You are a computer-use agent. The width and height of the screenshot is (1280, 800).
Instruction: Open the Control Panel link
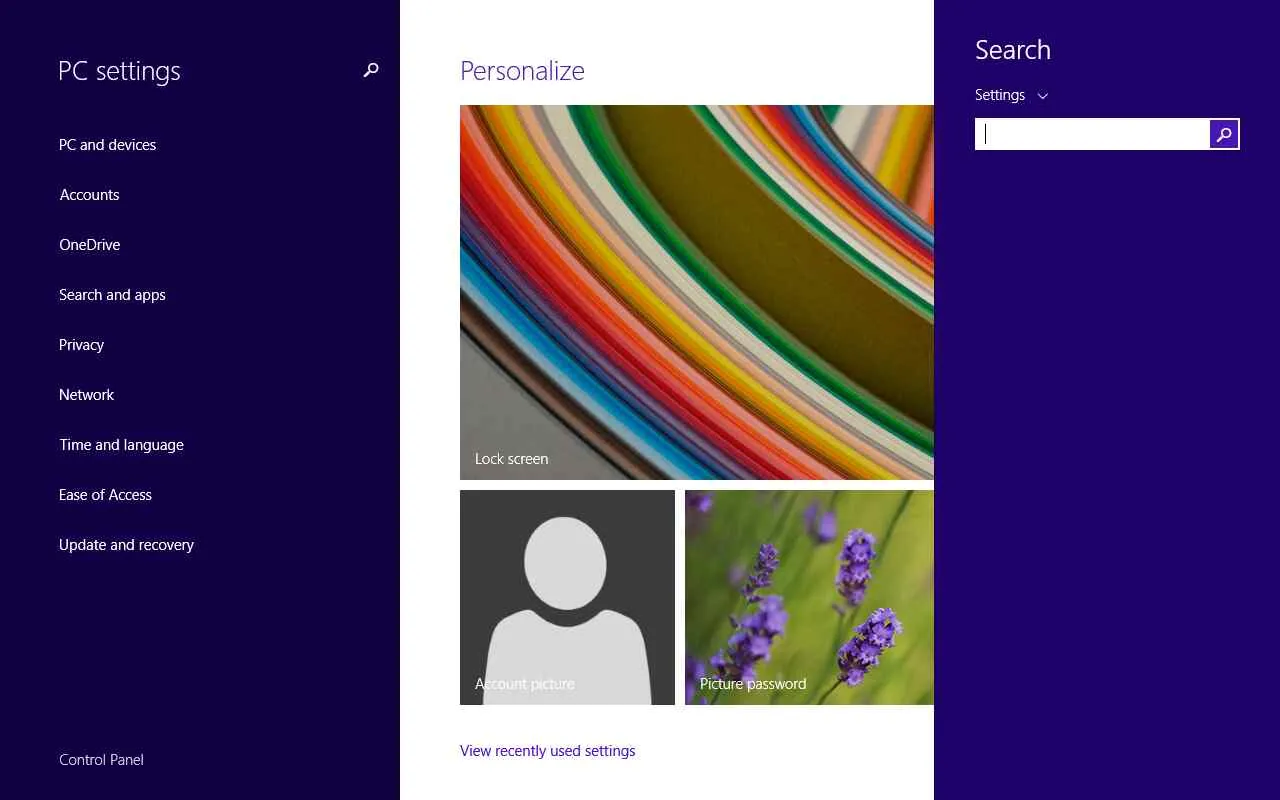coord(101,760)
